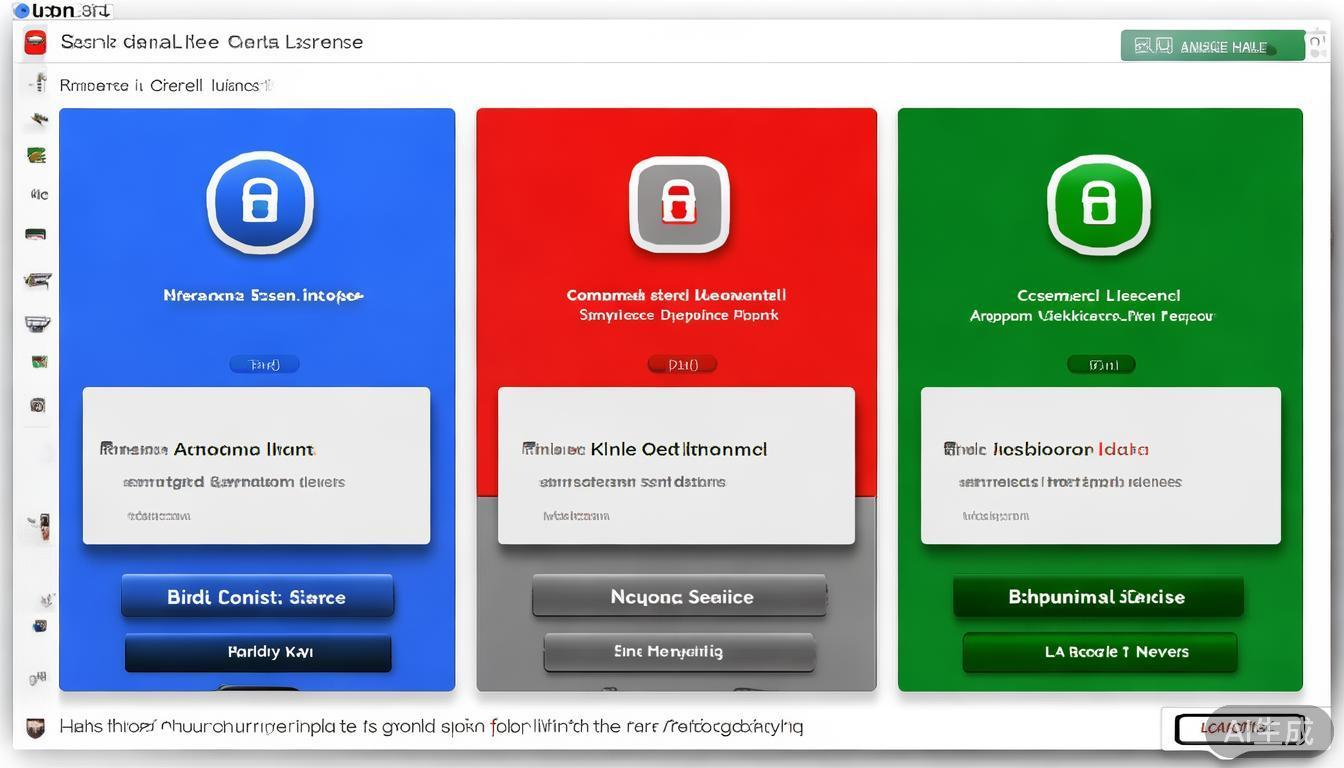
Task: Click the shield icon in bottom-left status bar
Action: [35, 728]
